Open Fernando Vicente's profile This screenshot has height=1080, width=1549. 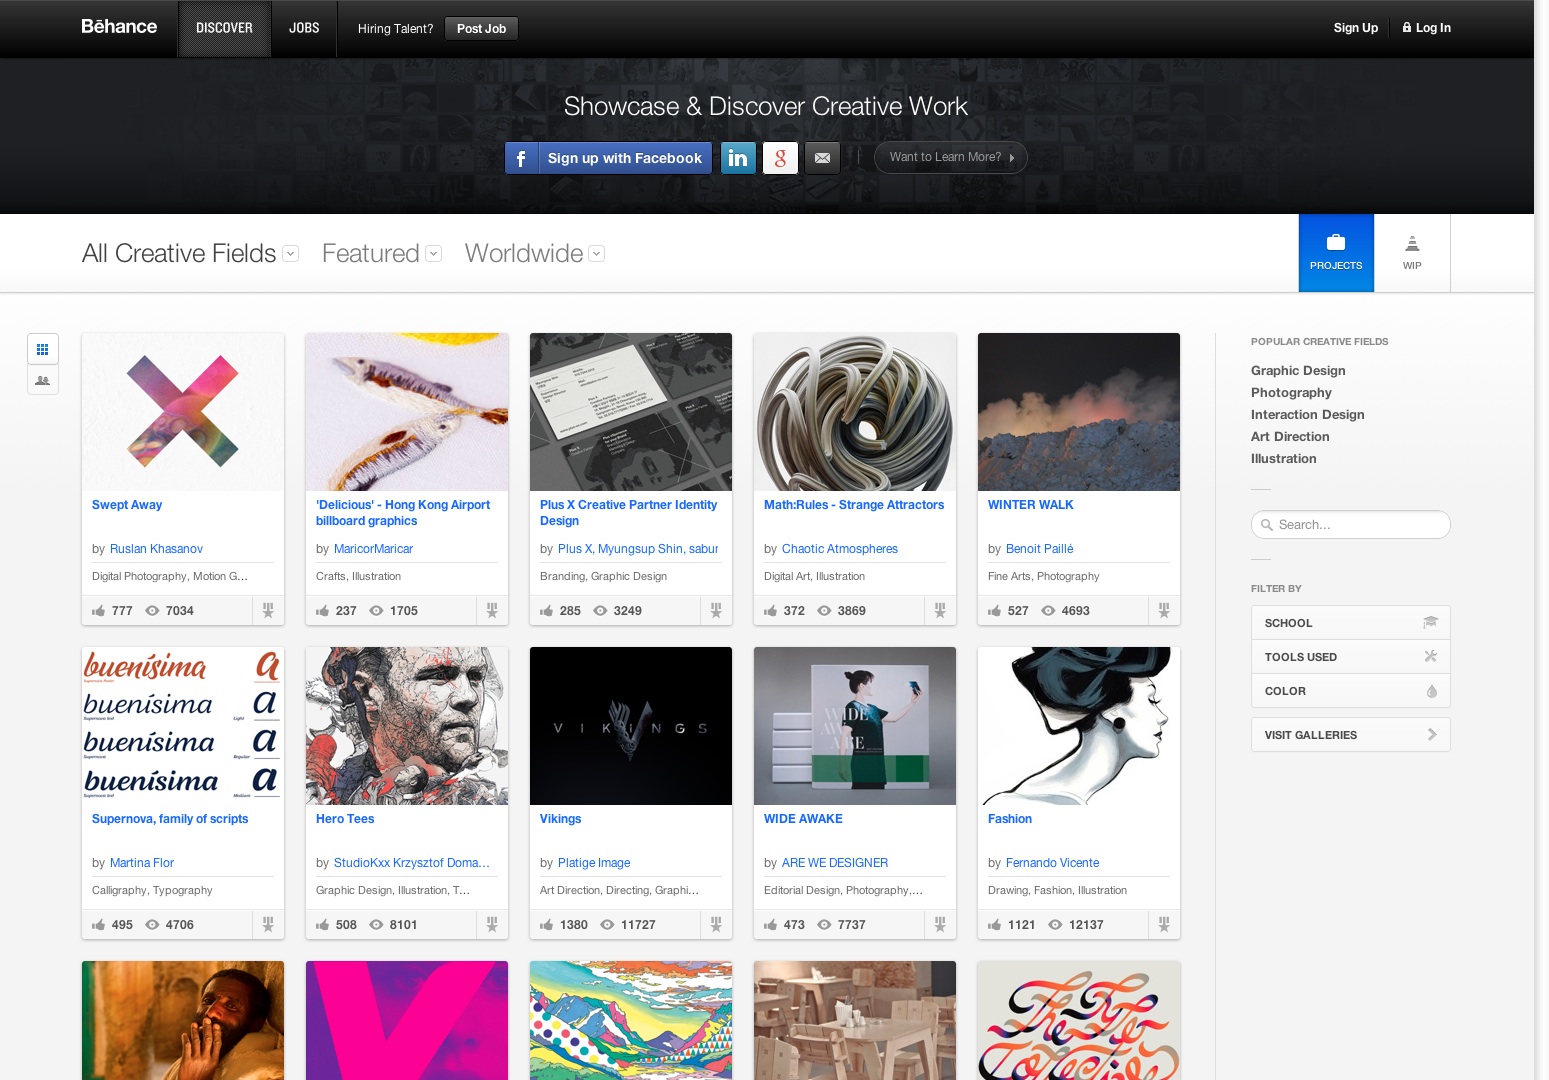click(1052, 863)
